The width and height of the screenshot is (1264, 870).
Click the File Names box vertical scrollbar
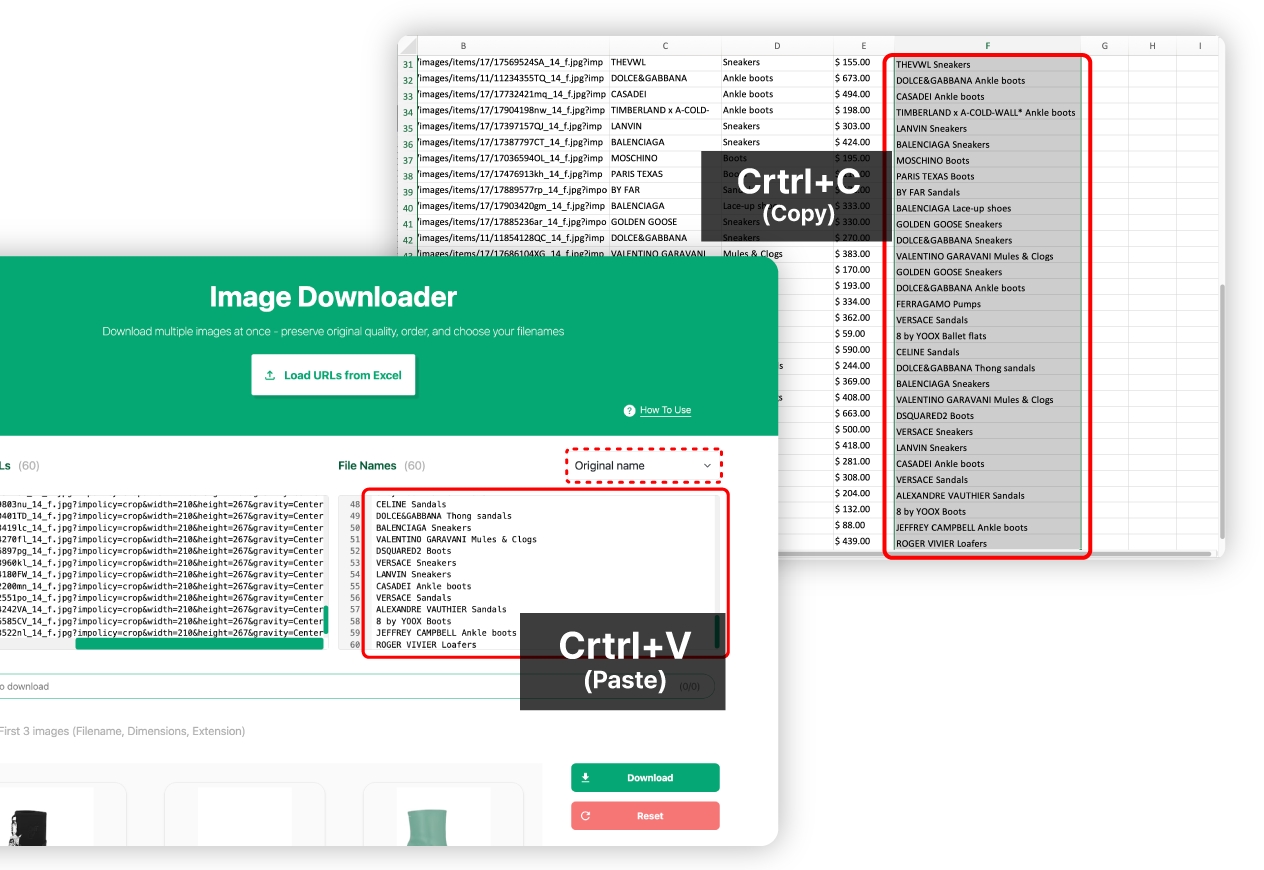pos(716,630)
